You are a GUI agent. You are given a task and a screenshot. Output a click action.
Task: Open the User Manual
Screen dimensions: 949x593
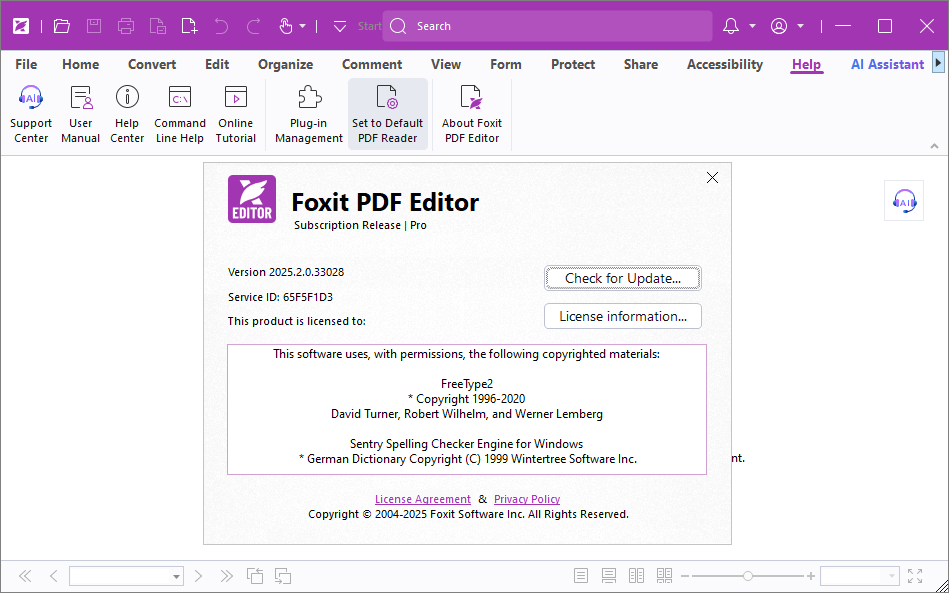(80, 114)
